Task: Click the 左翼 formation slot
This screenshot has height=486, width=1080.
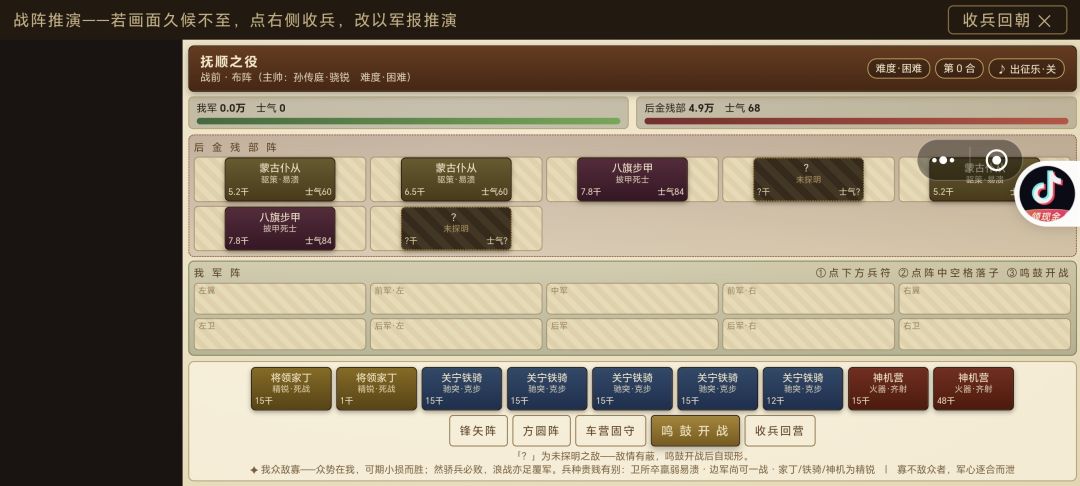Action: click(280, 299)
